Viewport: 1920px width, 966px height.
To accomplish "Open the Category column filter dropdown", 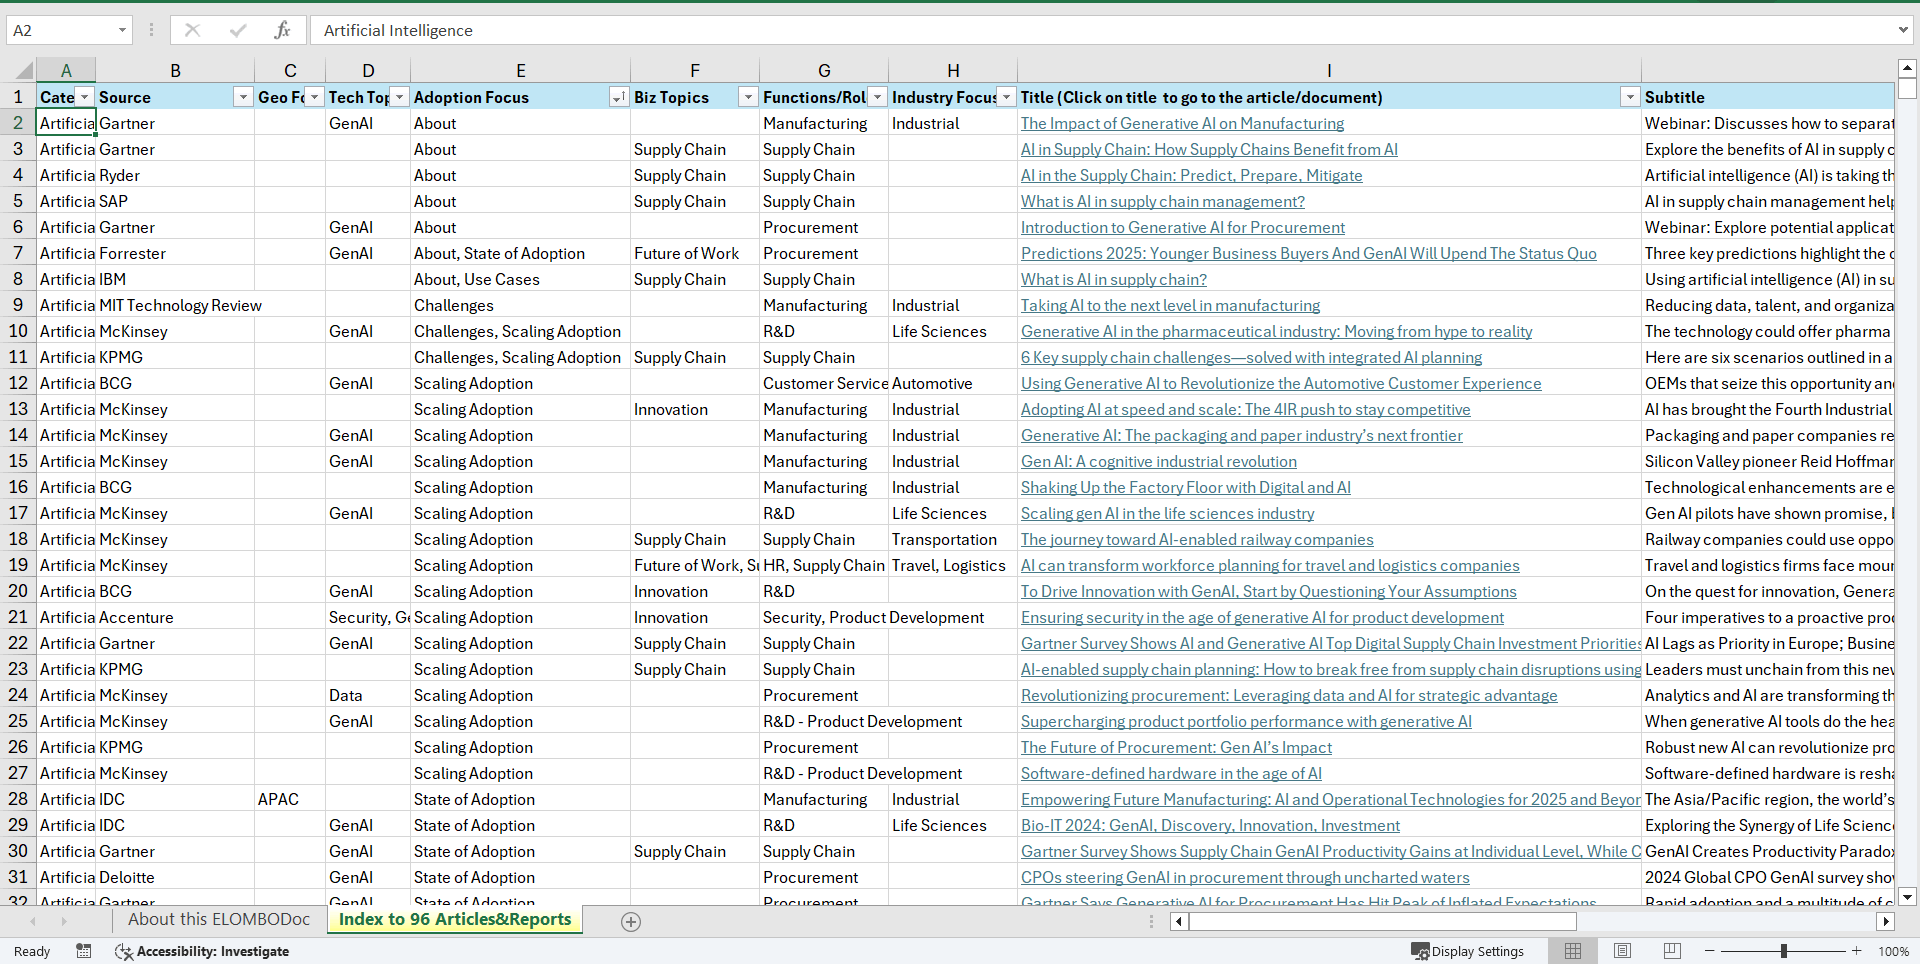I will point(85,97).
